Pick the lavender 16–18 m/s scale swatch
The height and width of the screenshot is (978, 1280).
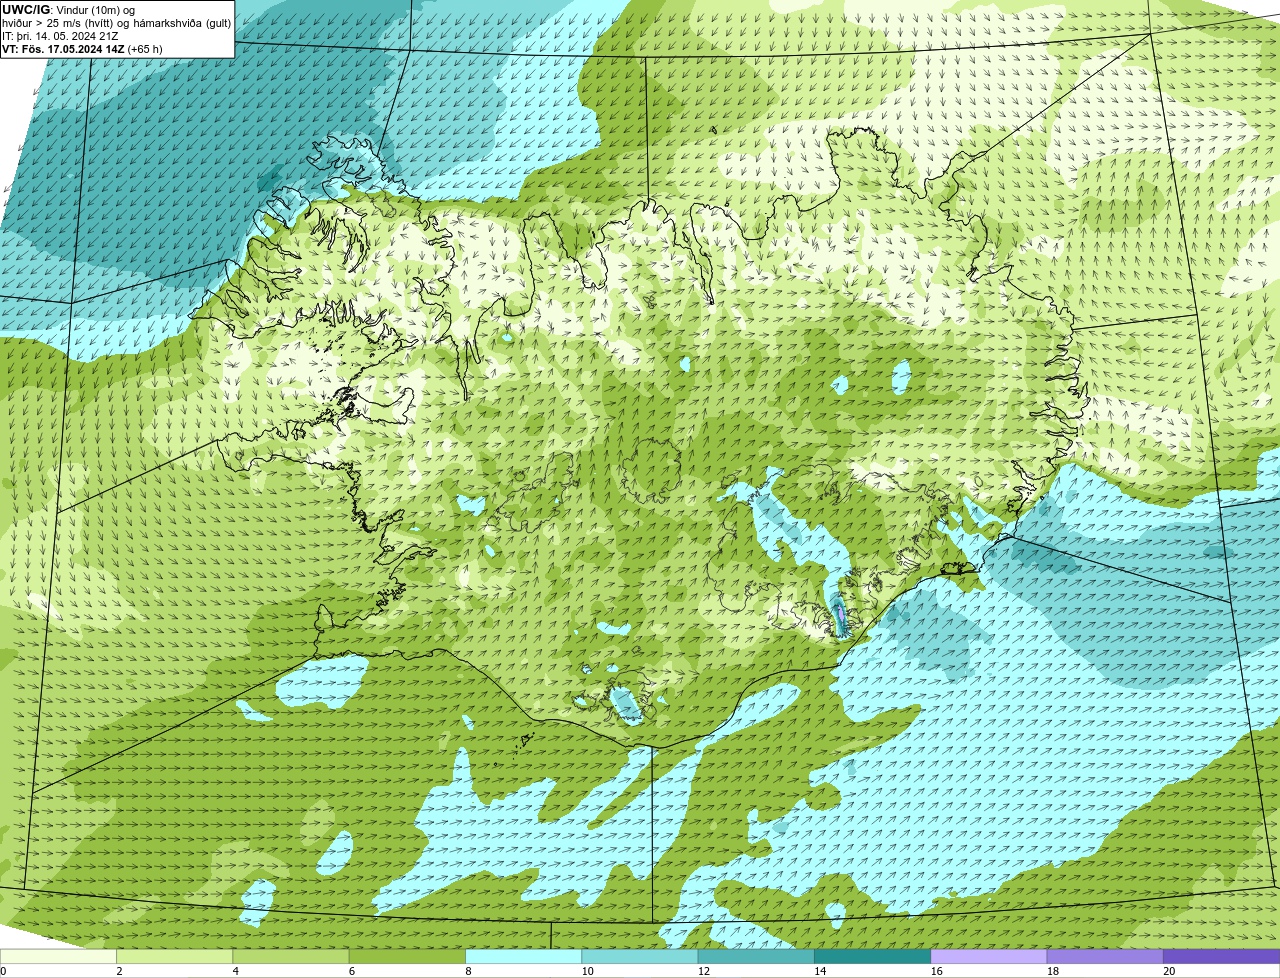tap(989, 956)
